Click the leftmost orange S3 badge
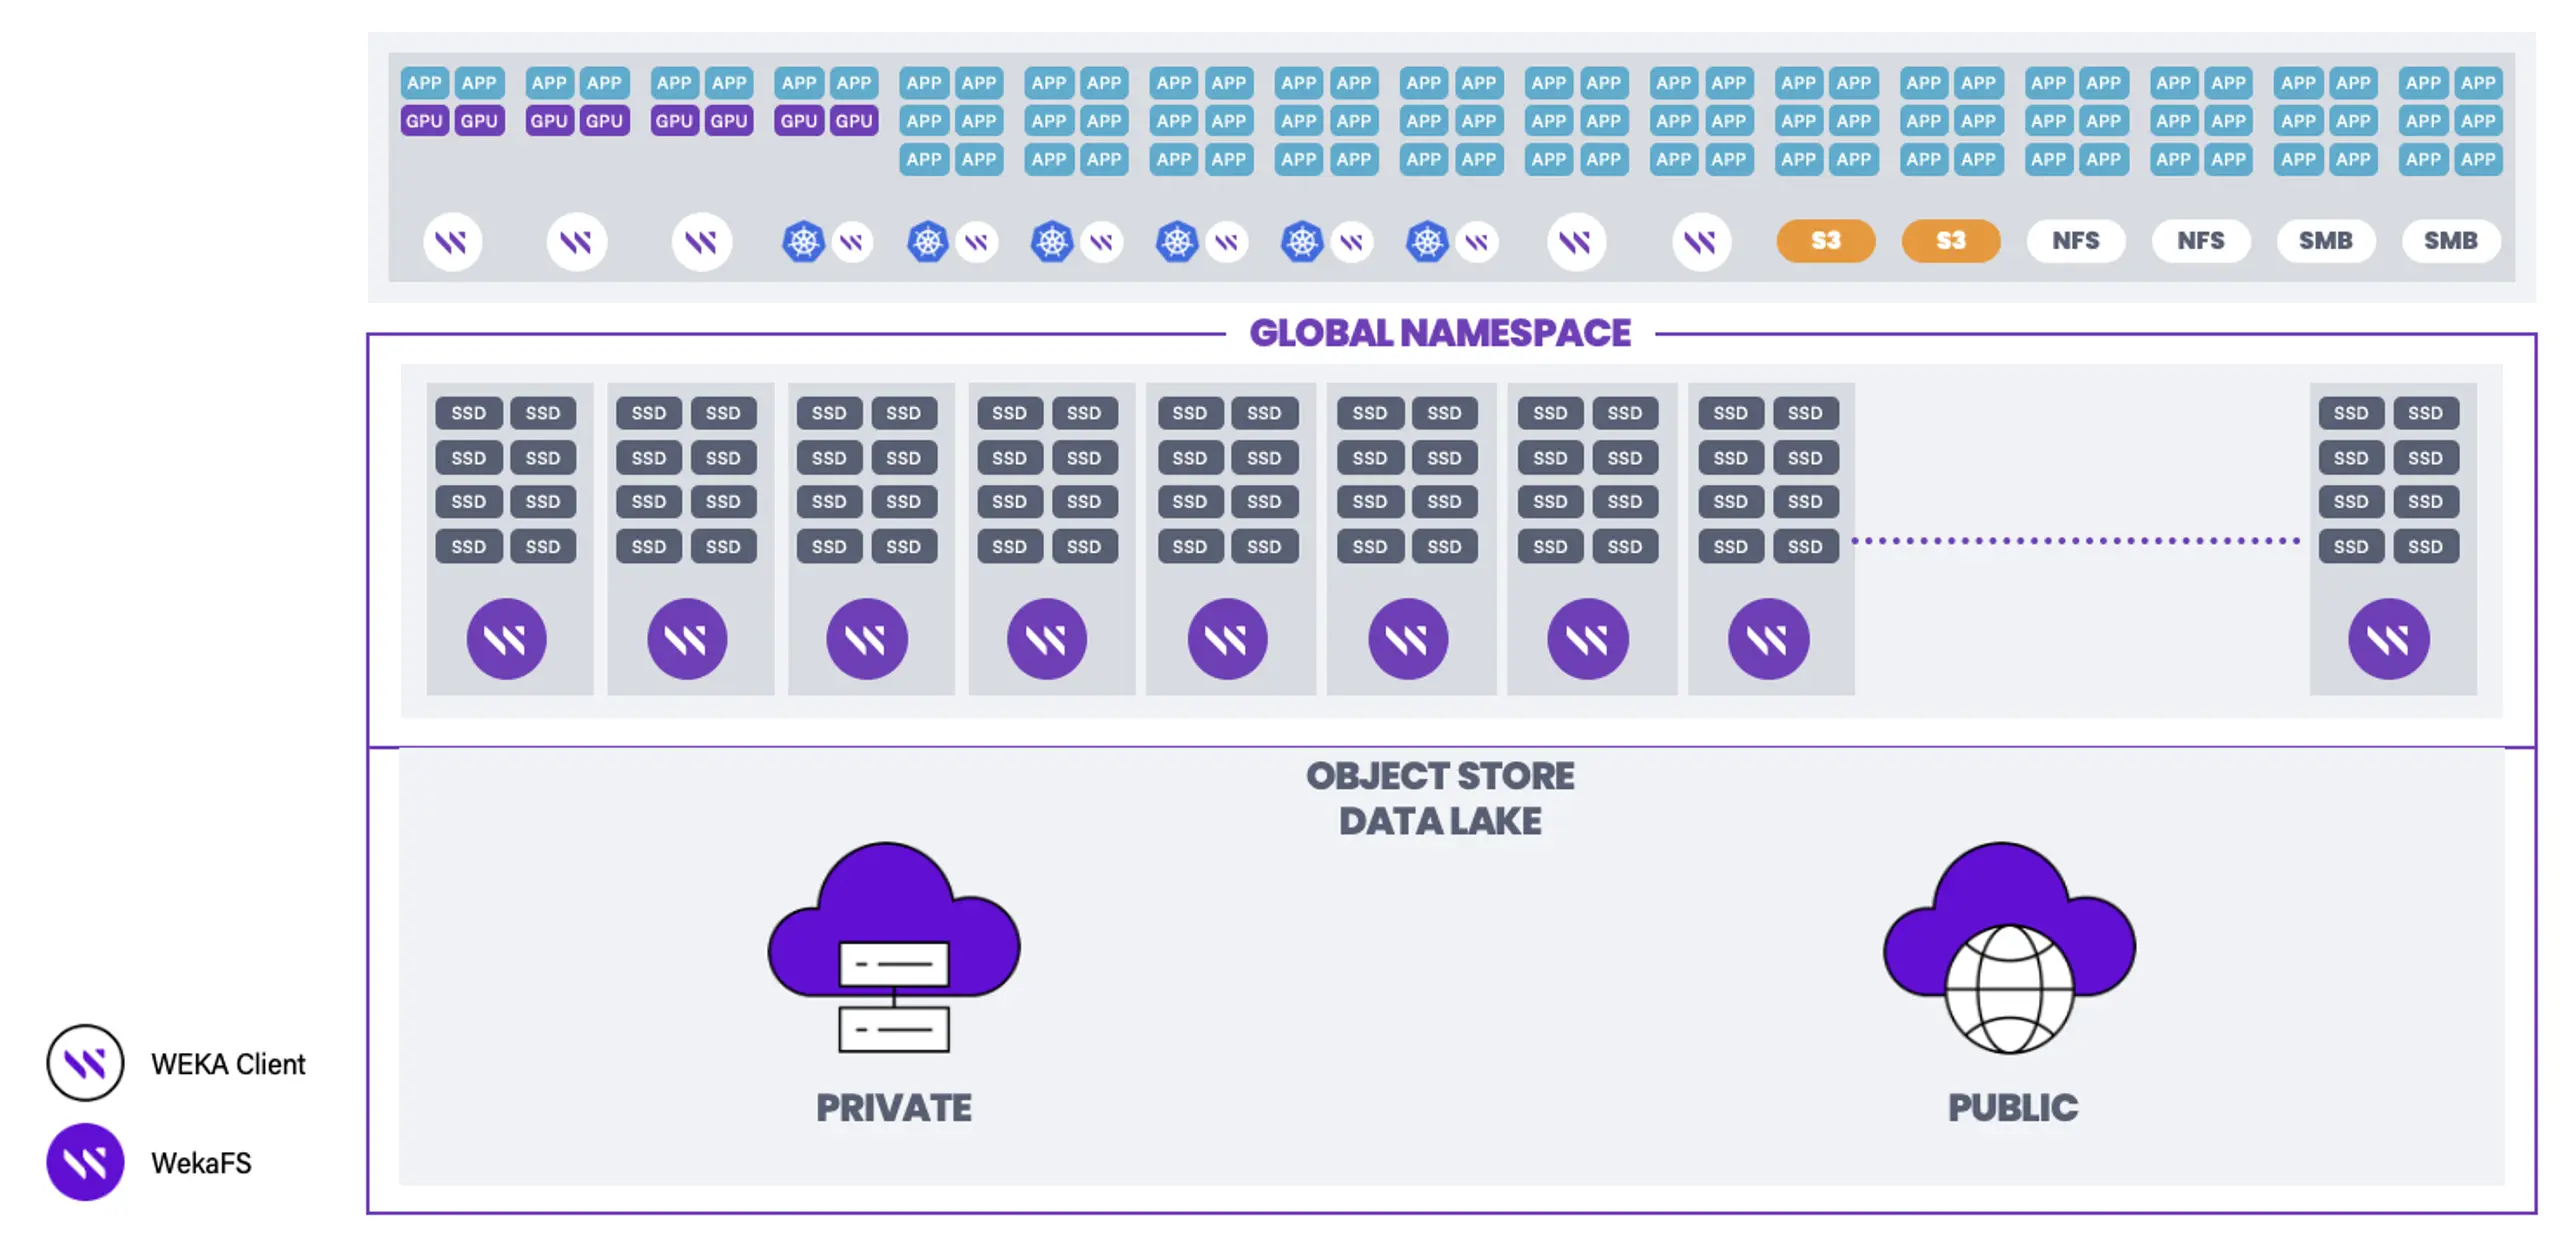This screenshot has width=2560, height=1244. pos(1825,240)
